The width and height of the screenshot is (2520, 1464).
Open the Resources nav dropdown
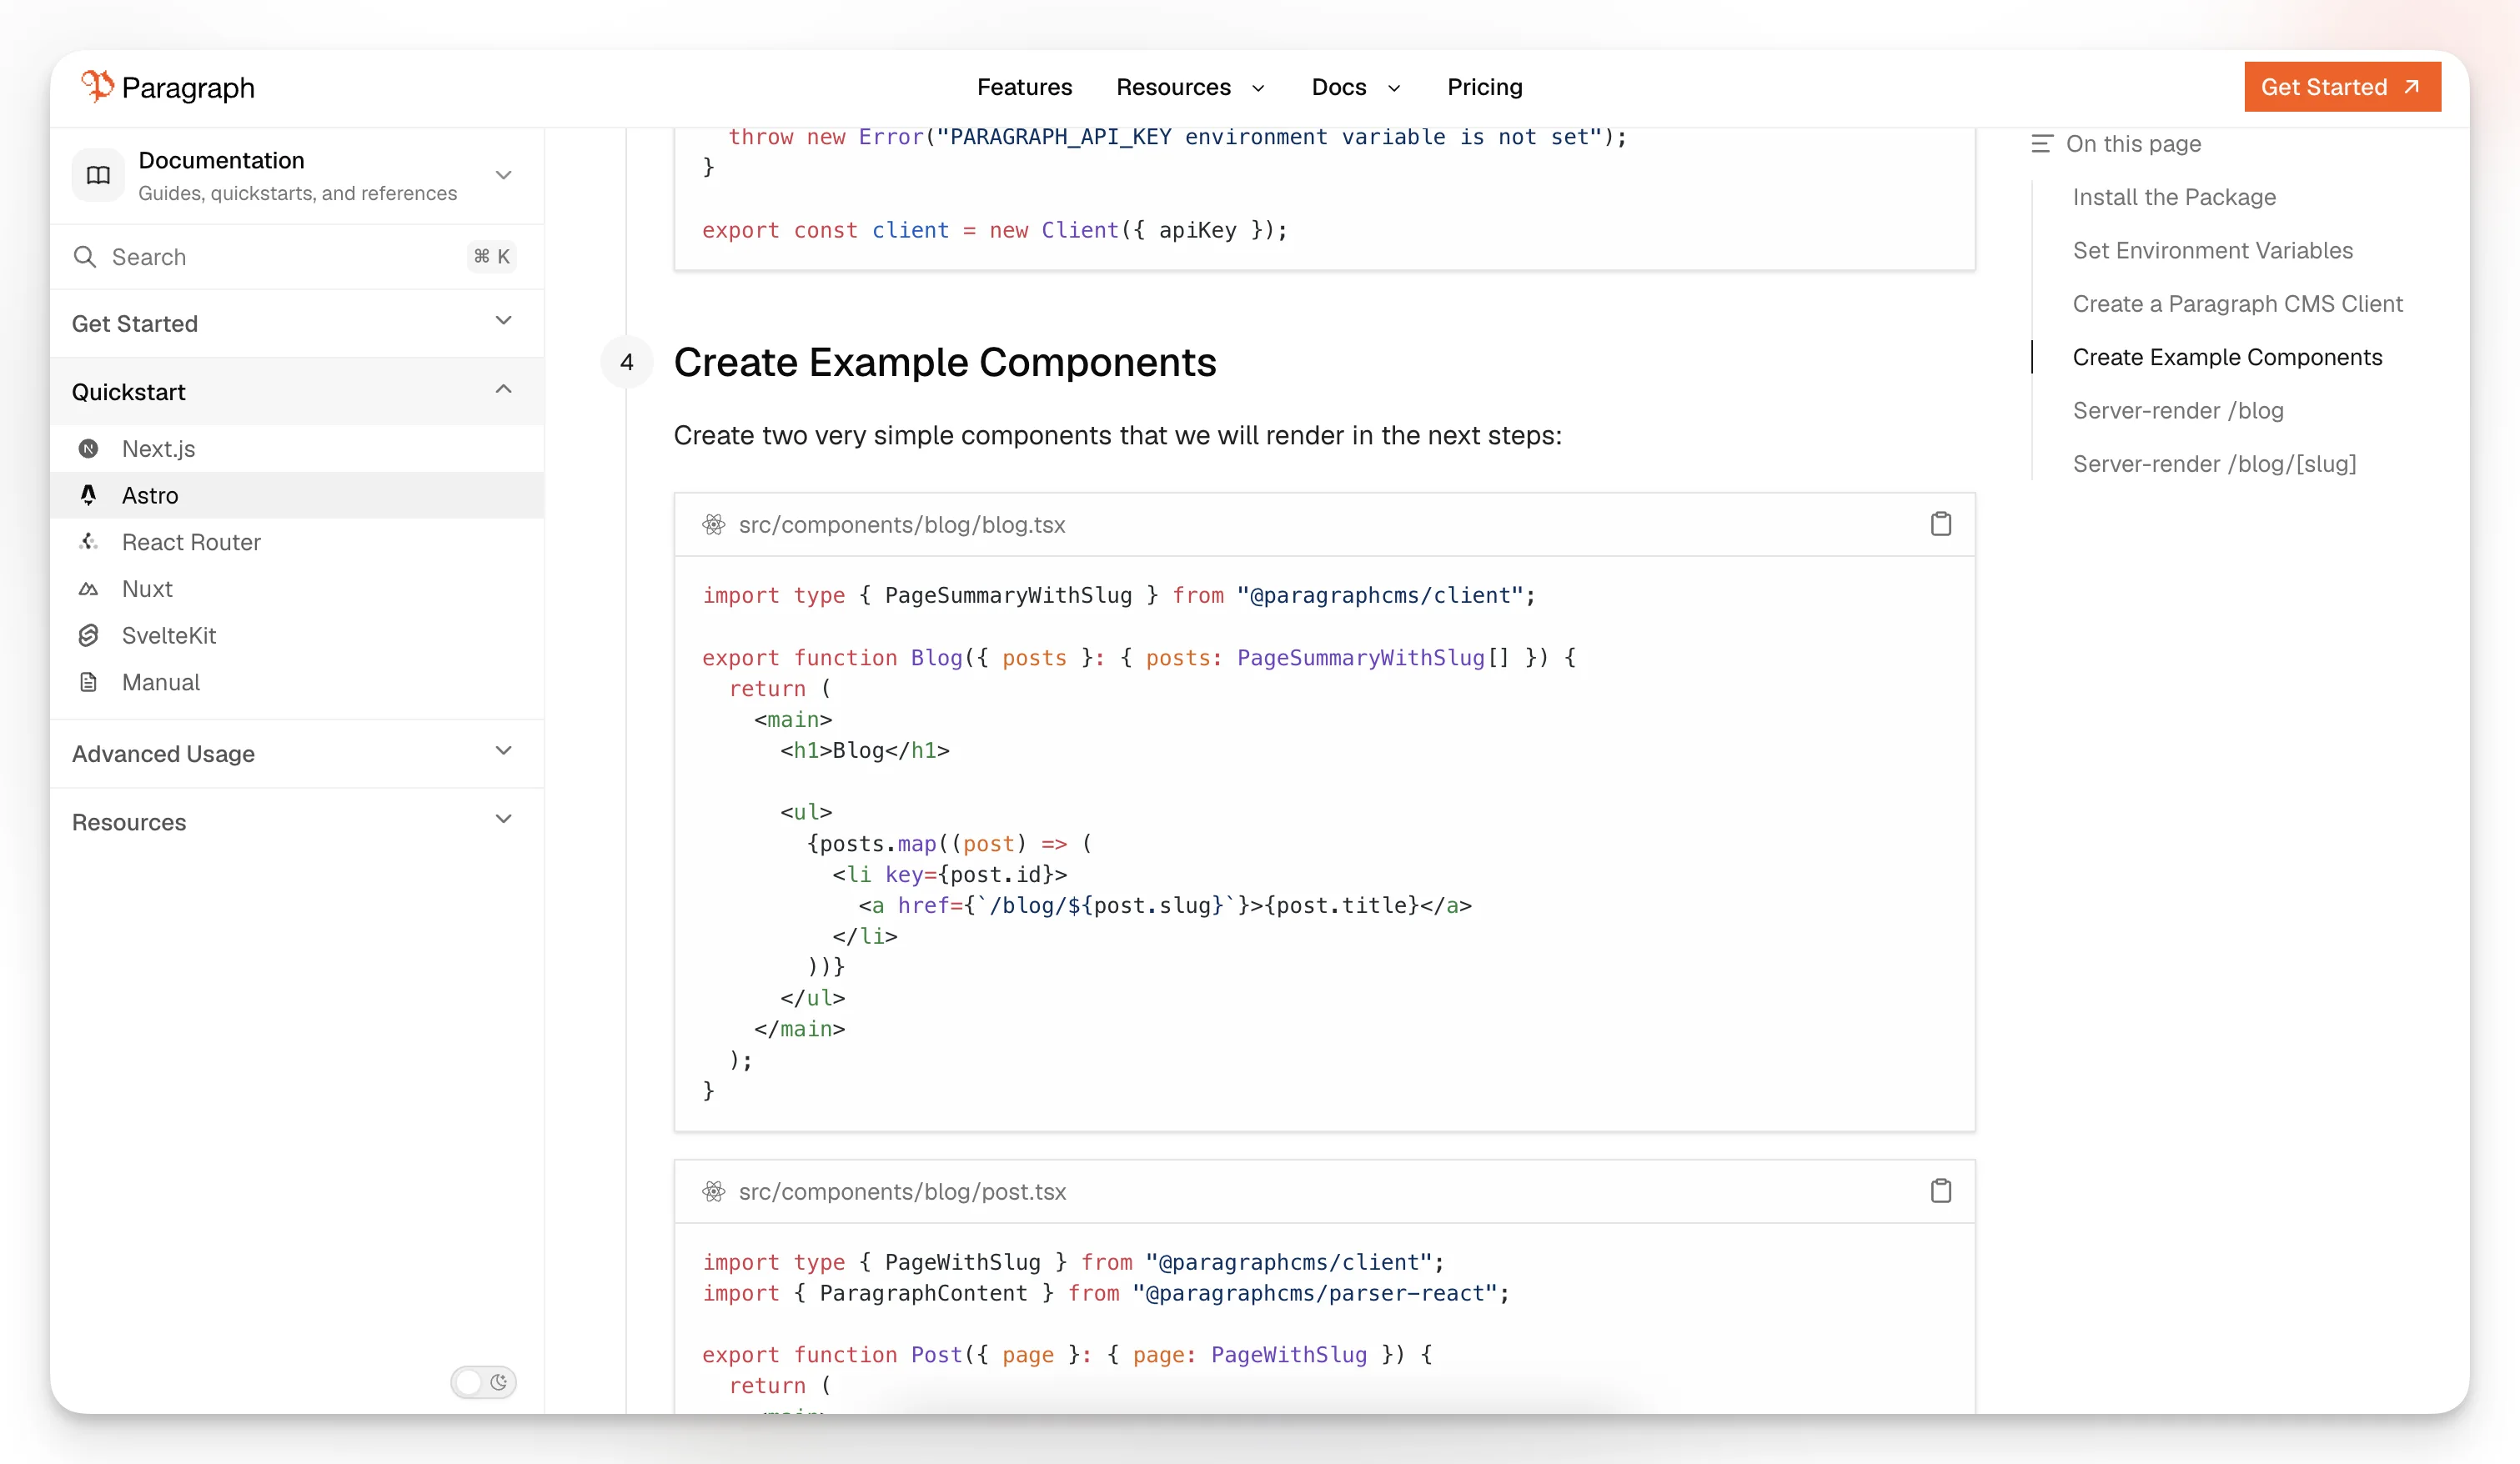coord(1190,87)
